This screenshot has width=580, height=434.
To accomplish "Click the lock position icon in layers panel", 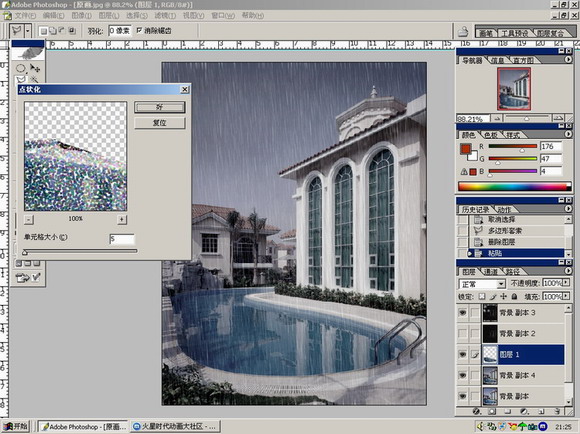I will 503,296.
